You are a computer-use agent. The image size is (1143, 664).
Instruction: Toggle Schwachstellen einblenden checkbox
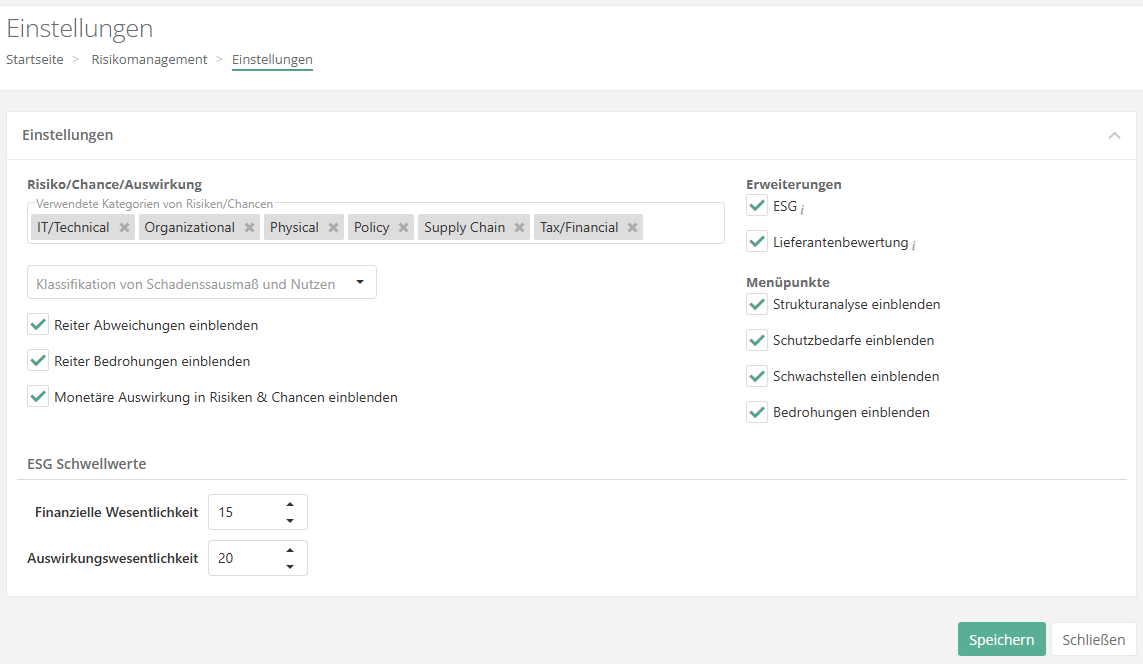(x=757, y=376)
